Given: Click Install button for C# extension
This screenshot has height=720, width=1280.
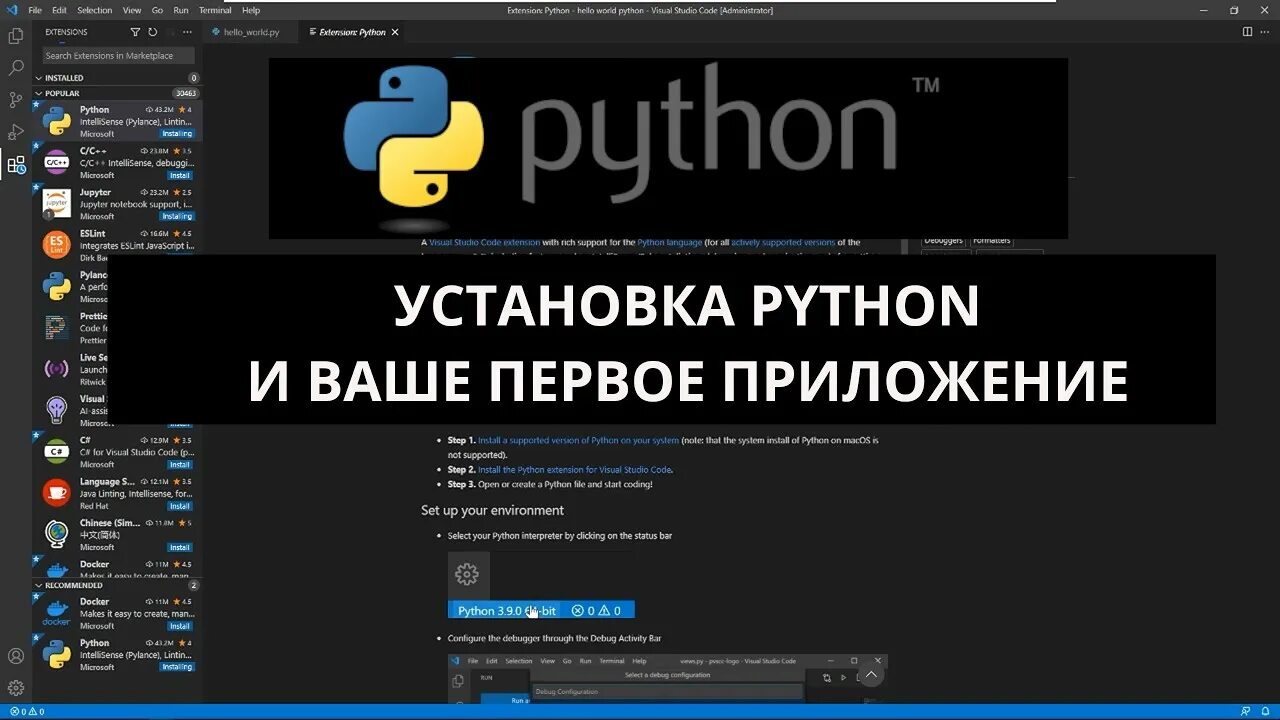Looking at the screenshot, I should tap(180, 465).
